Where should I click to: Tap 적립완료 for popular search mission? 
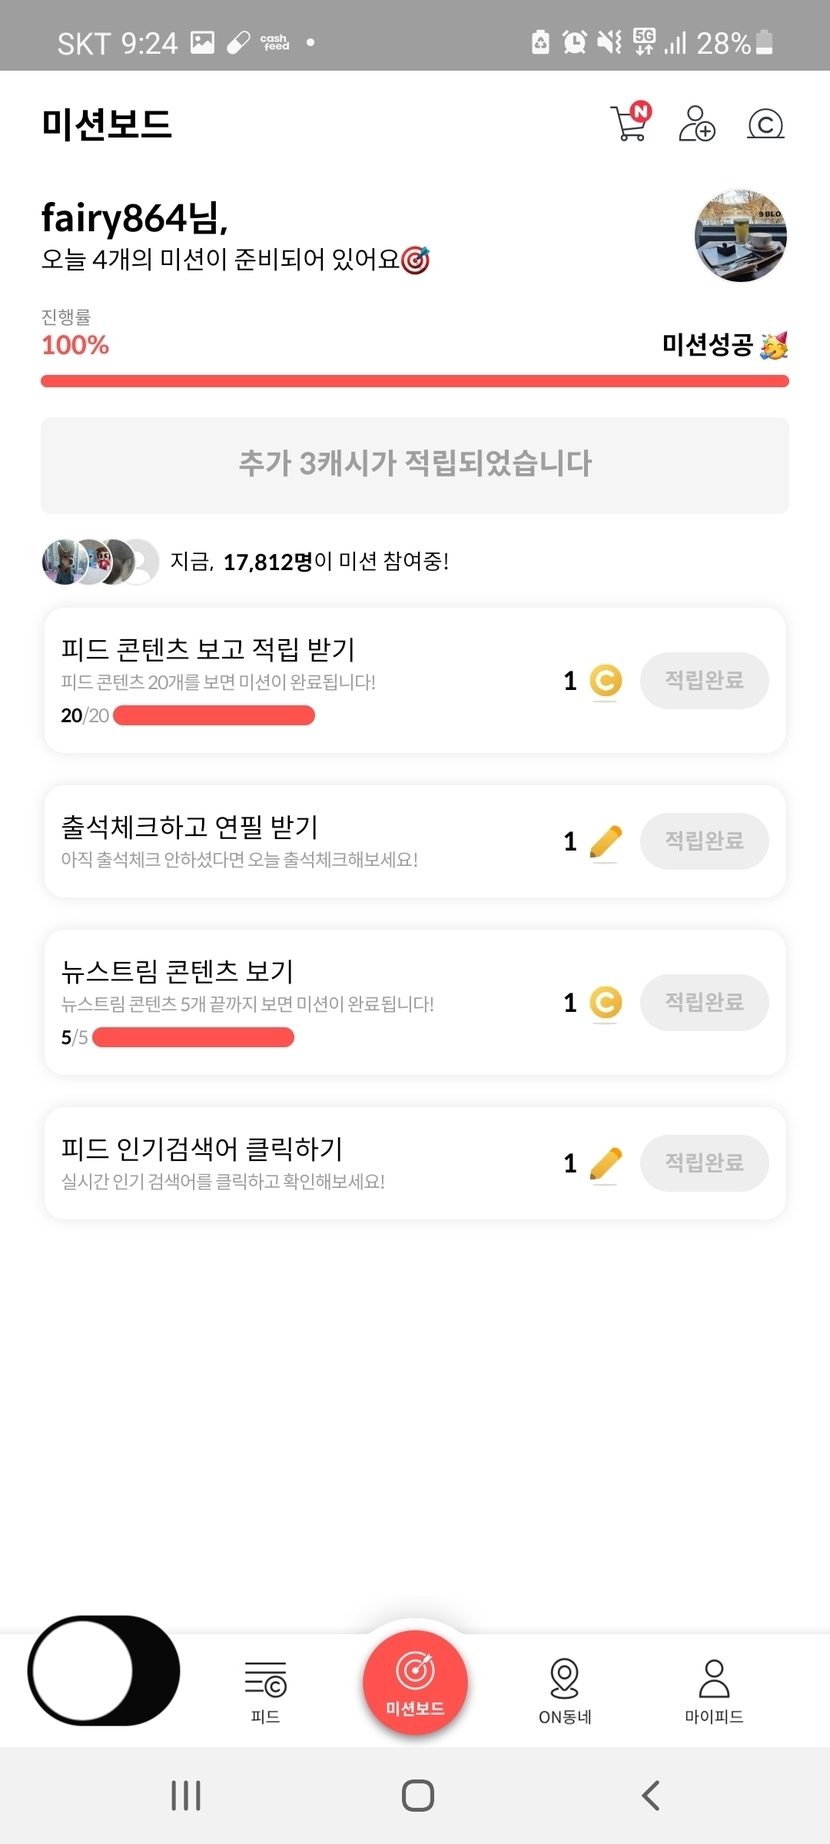pyautogui.click(x=704, y=1163)
